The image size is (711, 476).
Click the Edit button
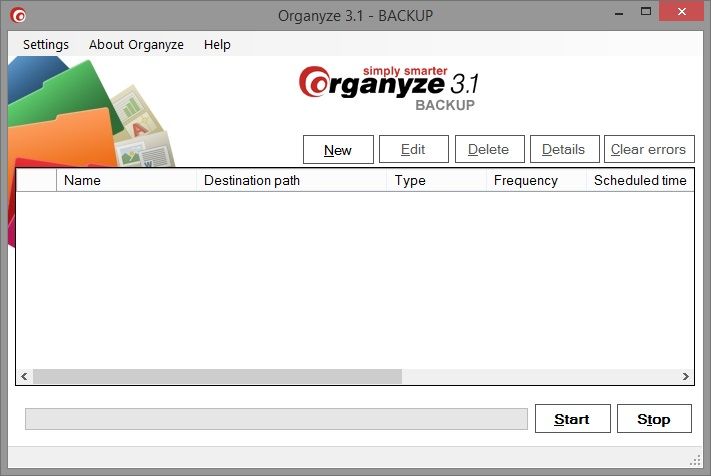(414, 149)
